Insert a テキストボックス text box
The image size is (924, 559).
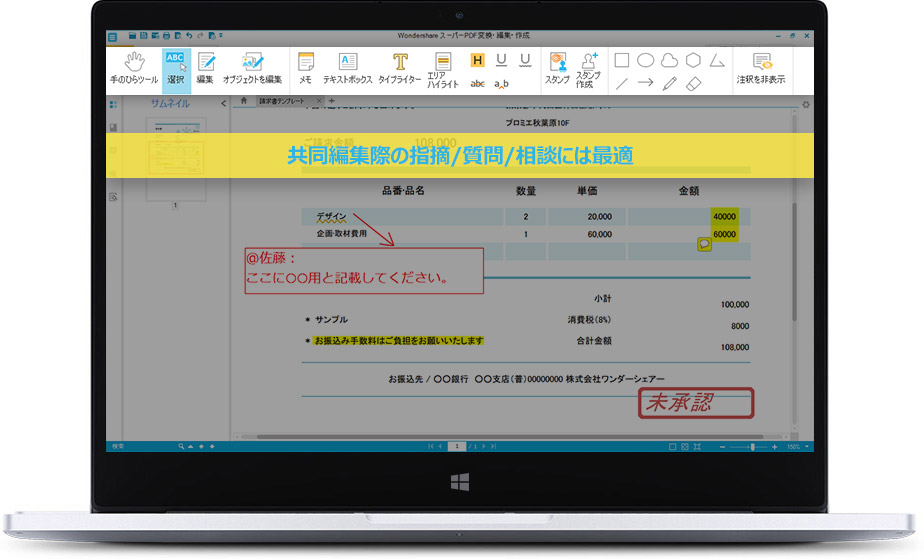348,68
